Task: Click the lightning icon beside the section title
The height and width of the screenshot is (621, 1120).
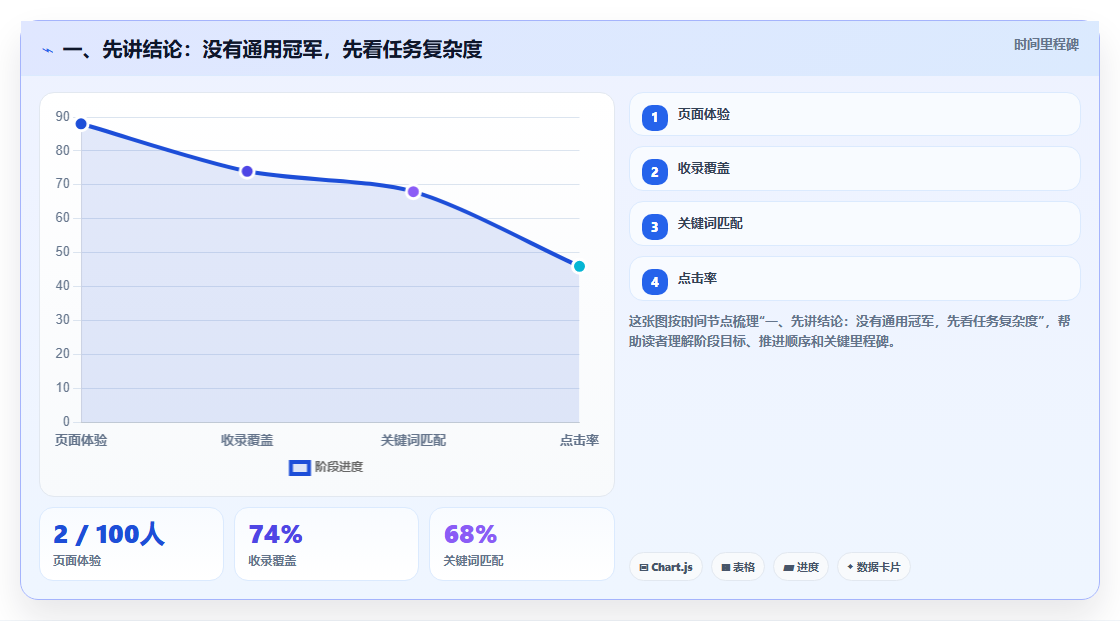Action: tap(48, 50)
